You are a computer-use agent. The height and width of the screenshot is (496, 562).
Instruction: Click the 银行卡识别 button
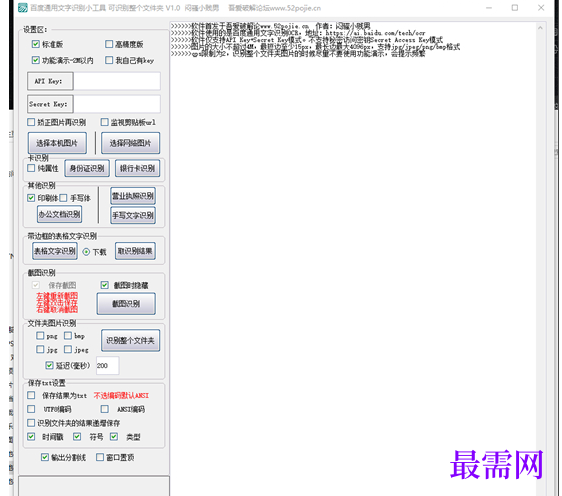138,168
